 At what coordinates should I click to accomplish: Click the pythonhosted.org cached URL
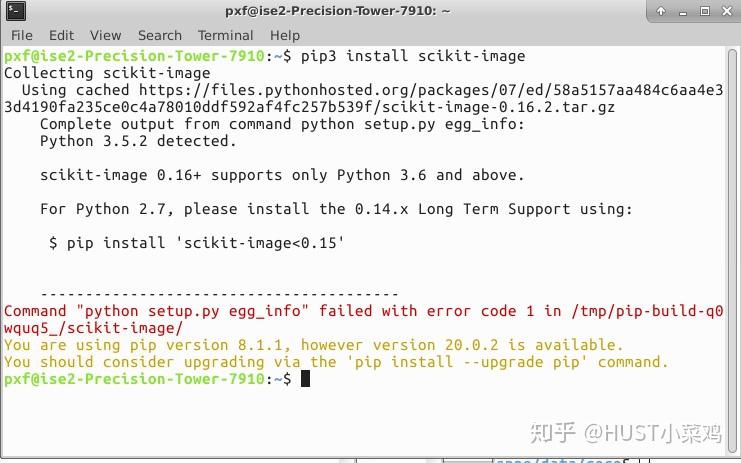coord(364,99)
